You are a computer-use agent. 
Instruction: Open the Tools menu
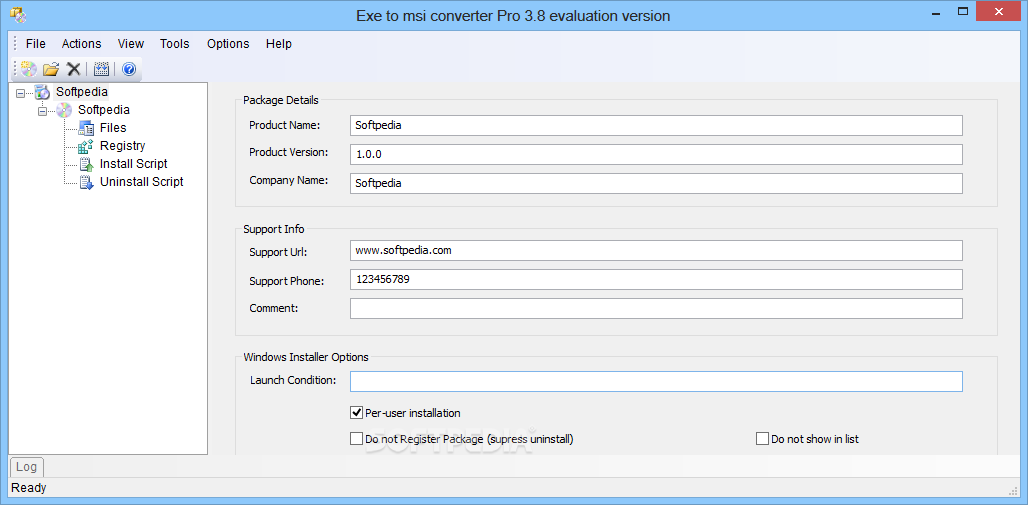pyautogui.click(x=174, y=44)
